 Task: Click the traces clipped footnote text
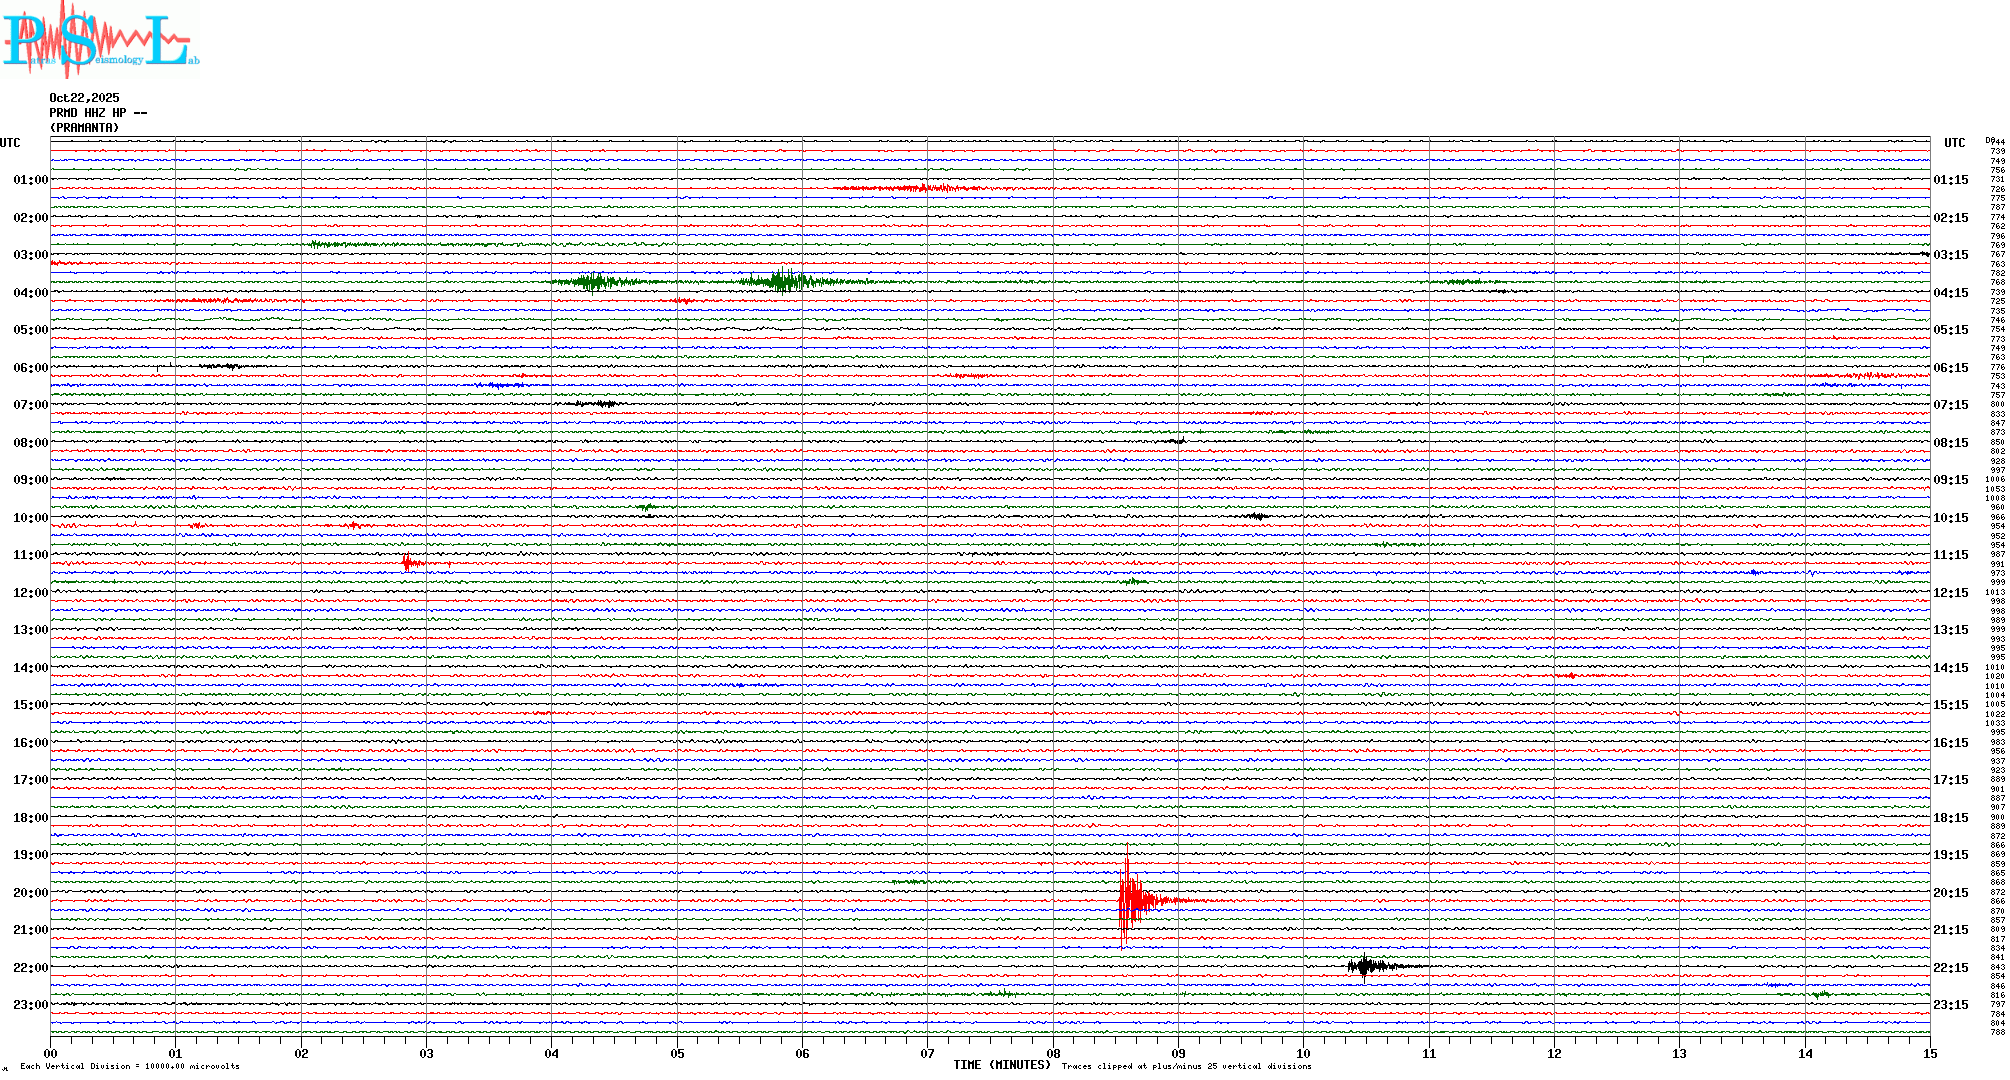[1186, 1066]
